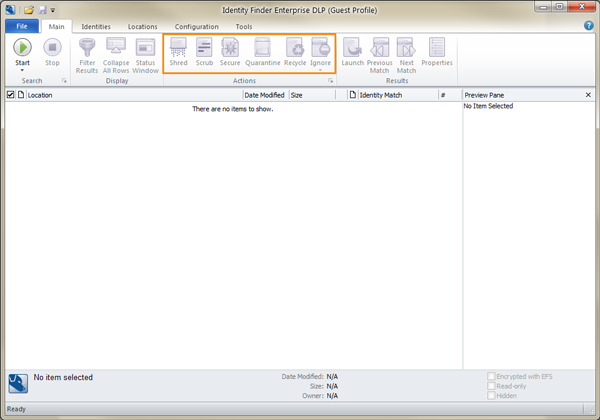Click the Collapse All Rows icon
The width and height of the screenshot is (600, 420).
coord(116,55)
